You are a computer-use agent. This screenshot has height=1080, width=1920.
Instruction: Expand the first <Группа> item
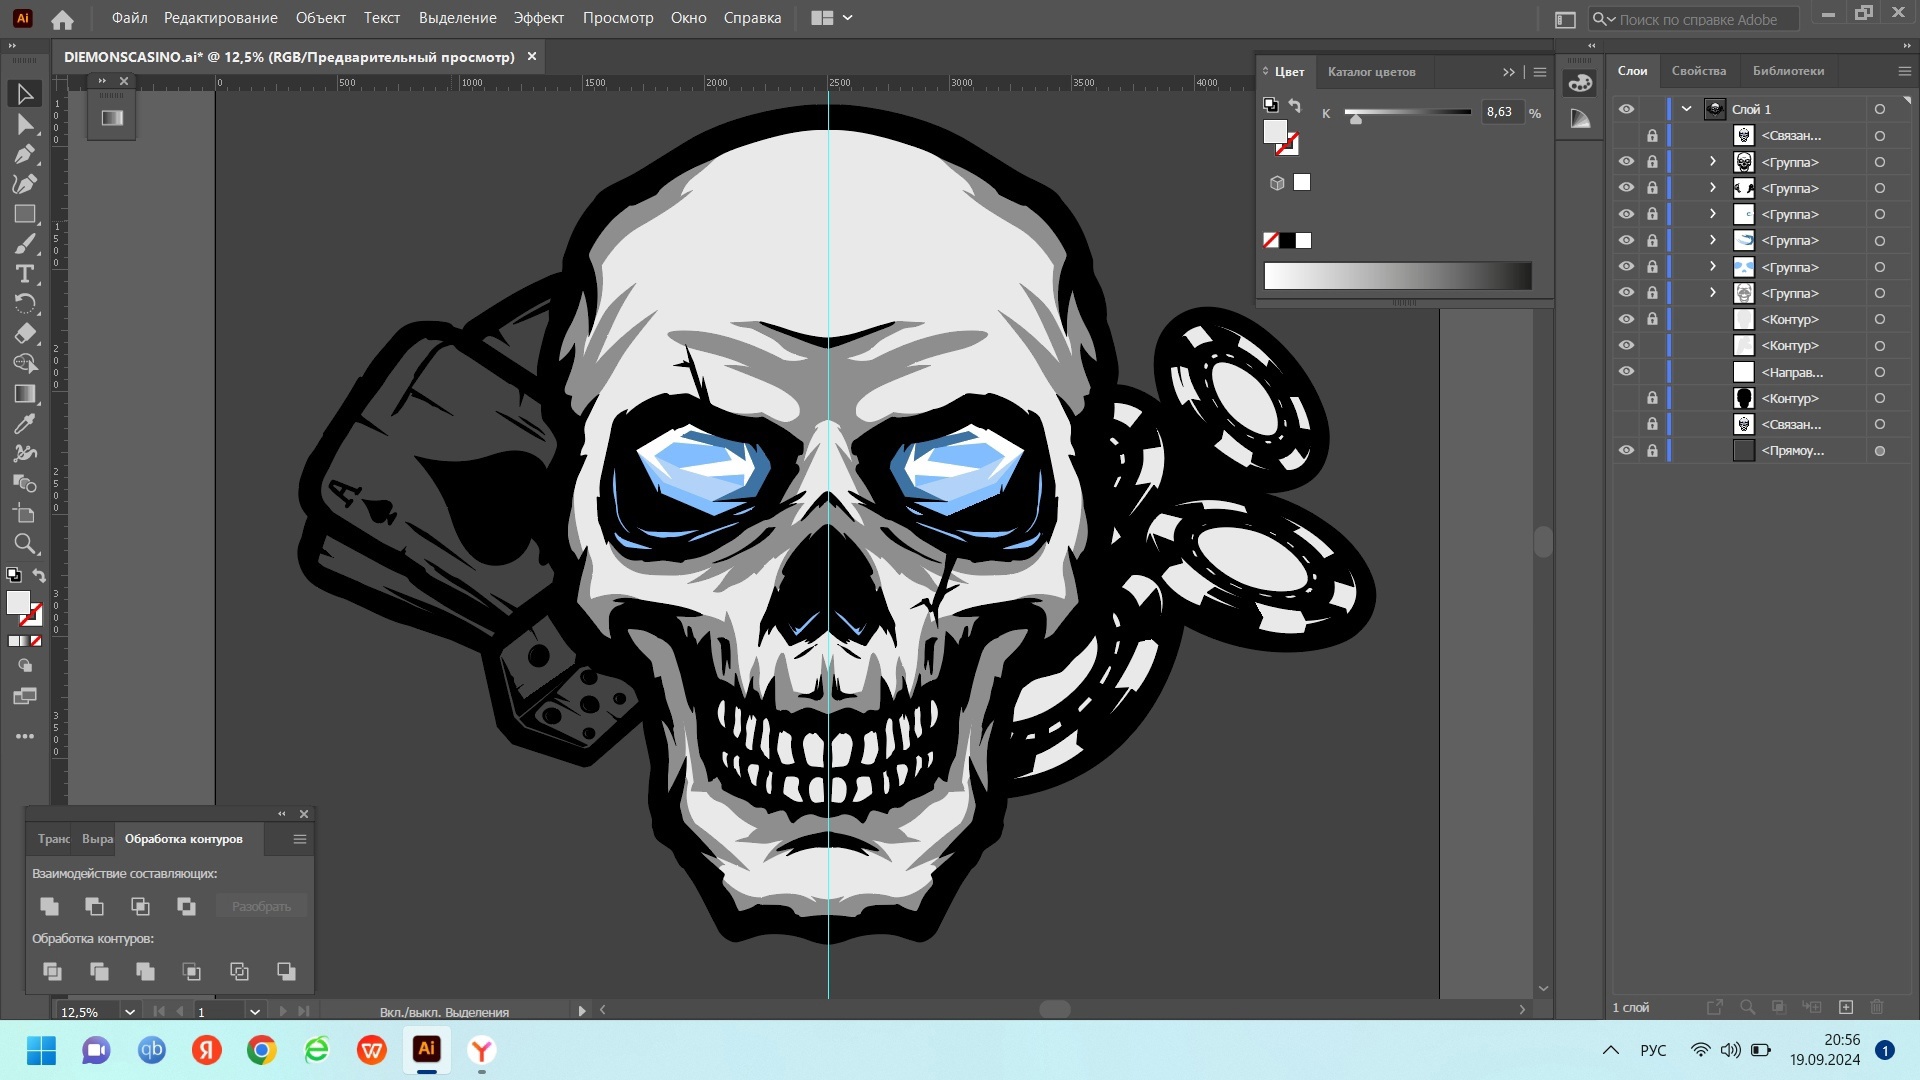1712,162
